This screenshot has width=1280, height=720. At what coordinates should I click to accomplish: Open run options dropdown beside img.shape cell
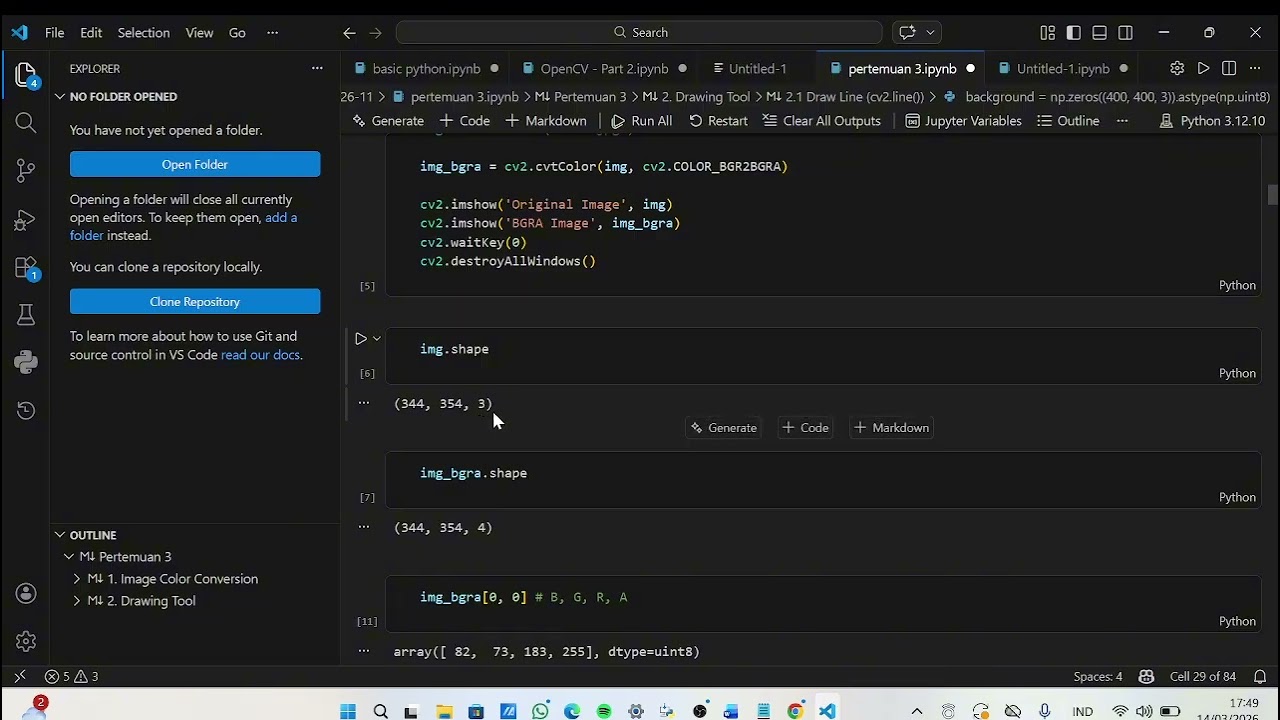coord(377,339)
